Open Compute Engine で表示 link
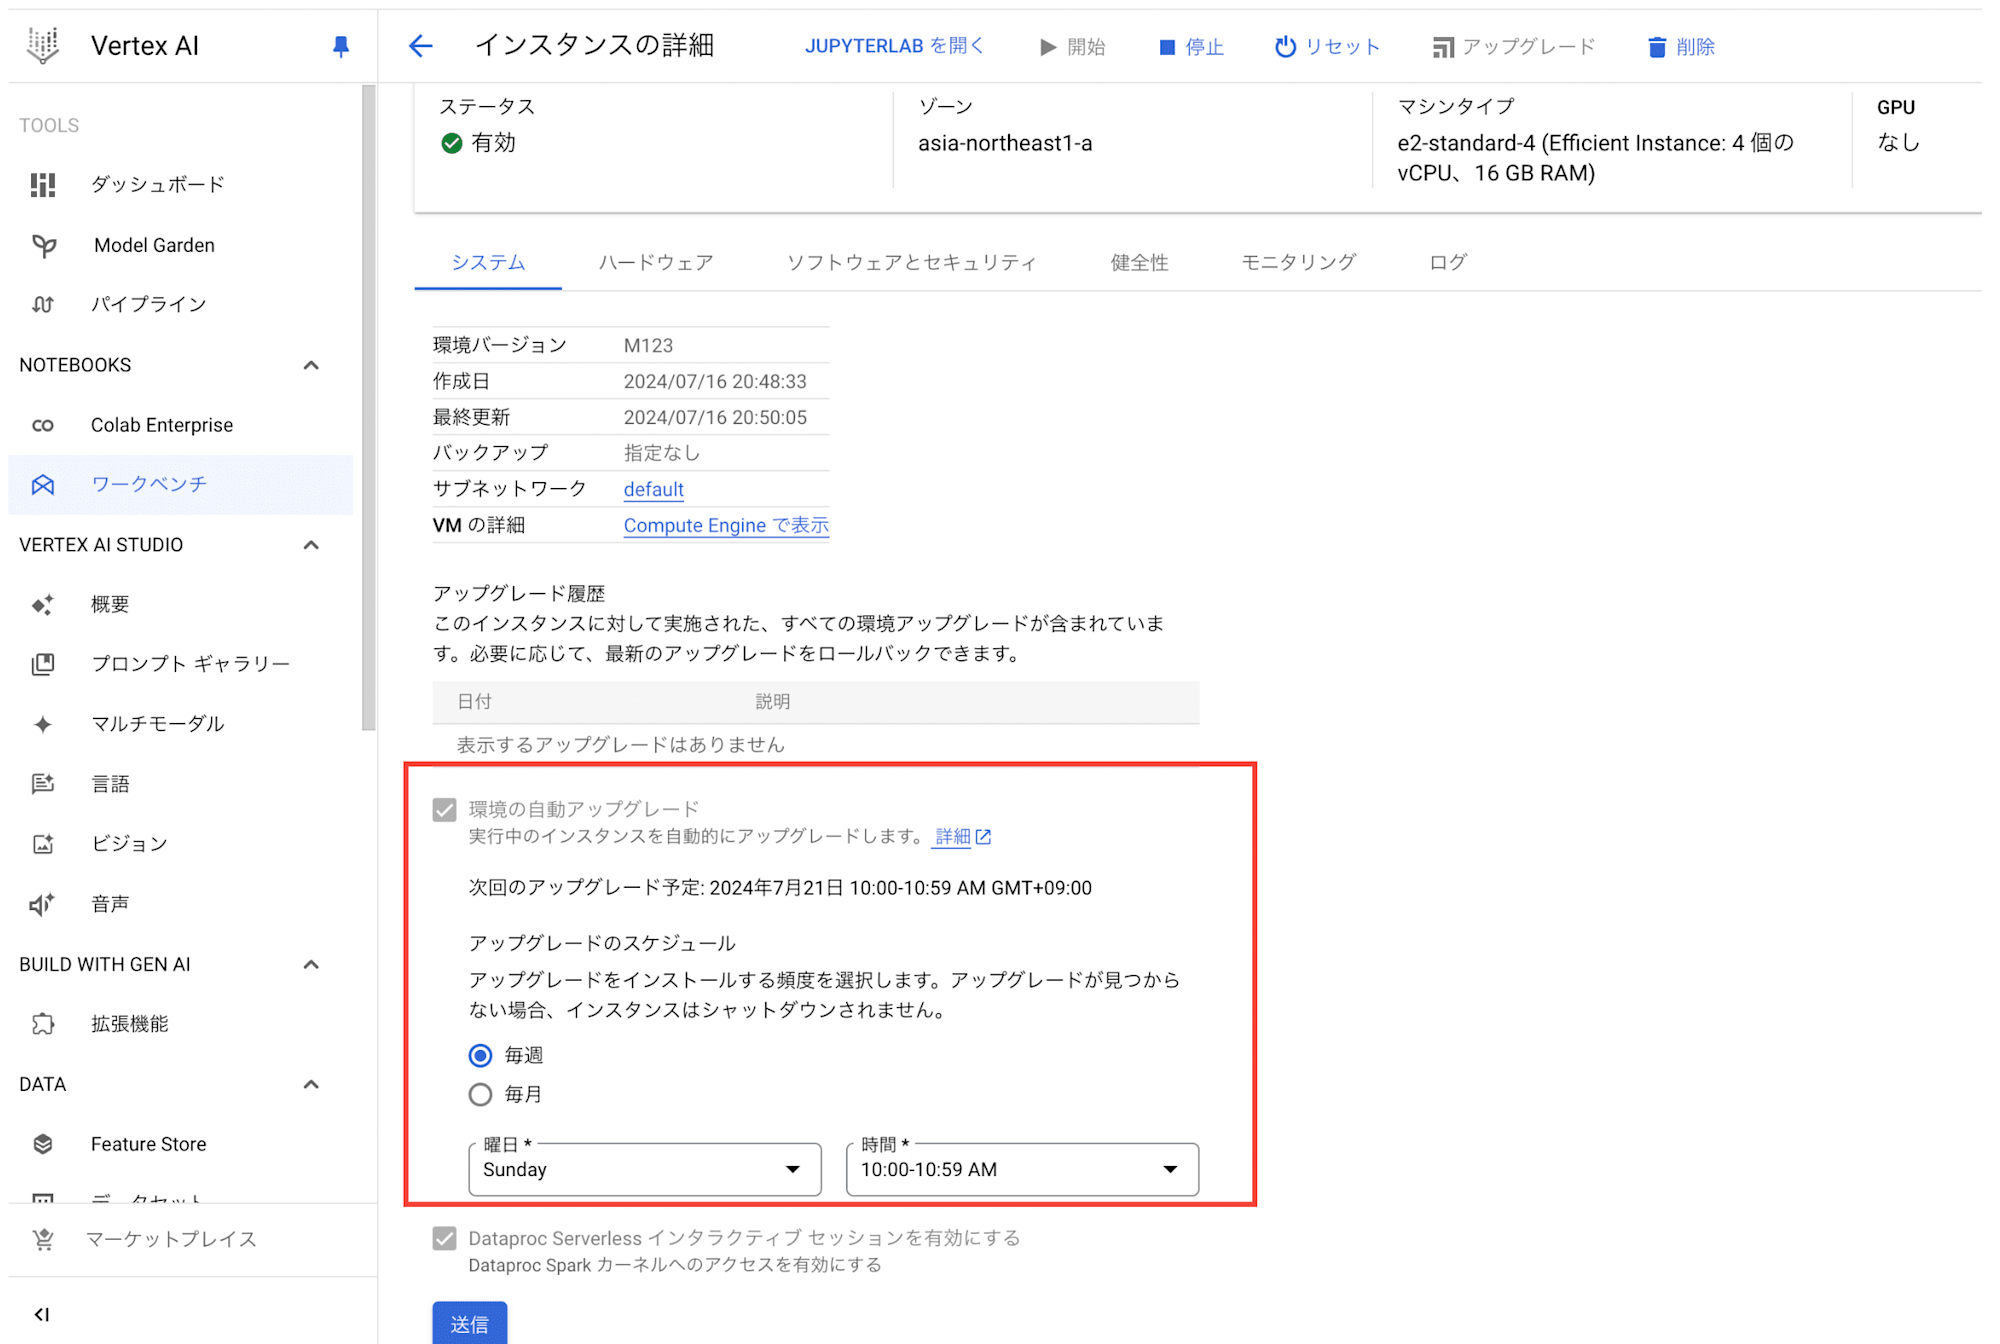 726,526
